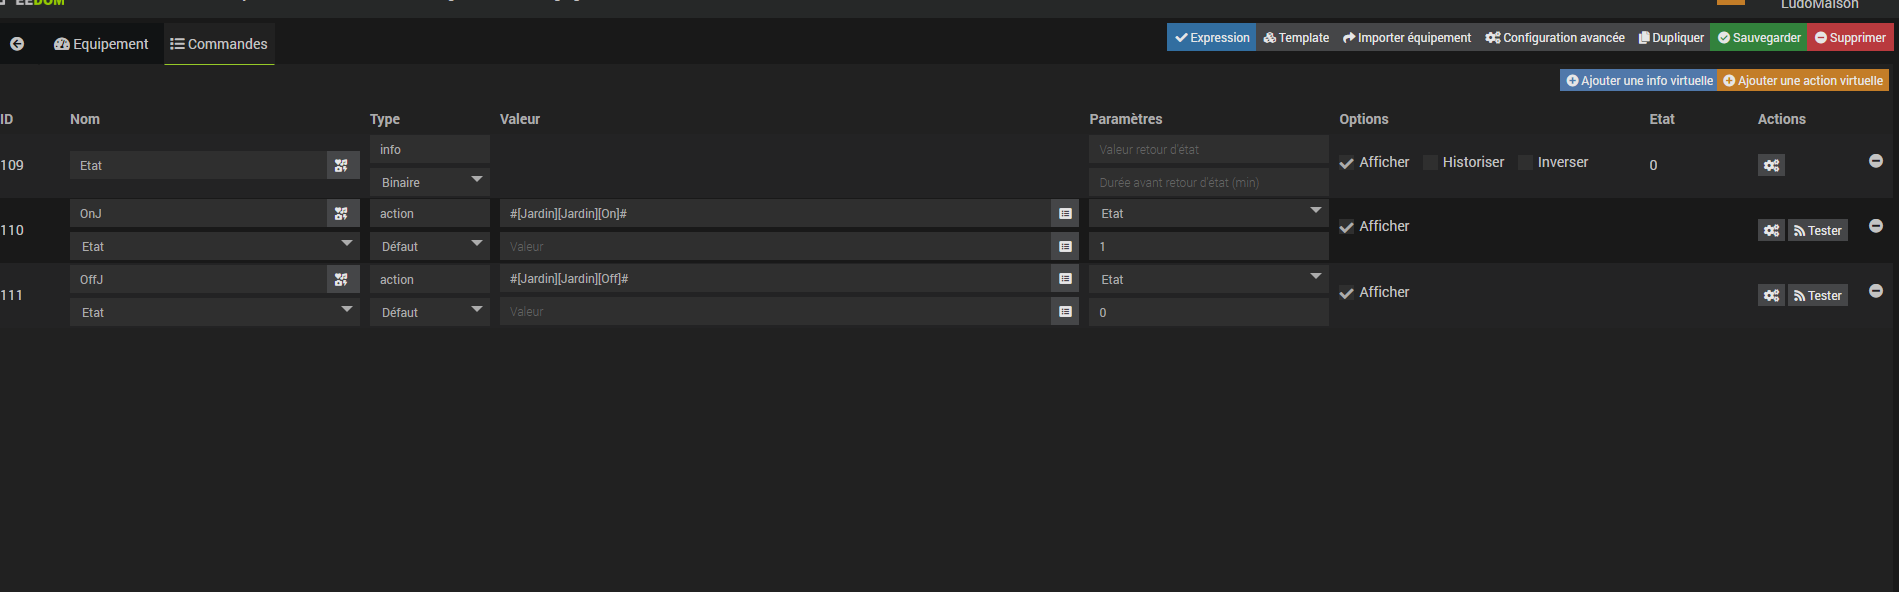The height and width of the screenshot is (592, 1899).
Task: Open name icon picker for Etat command
Action: [342, 165]
